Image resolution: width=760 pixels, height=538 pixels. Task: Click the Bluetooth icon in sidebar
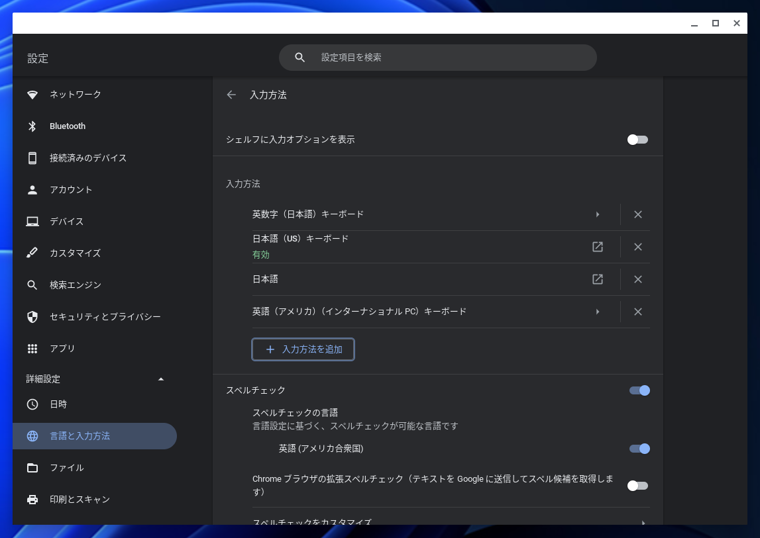coord(32,126)
